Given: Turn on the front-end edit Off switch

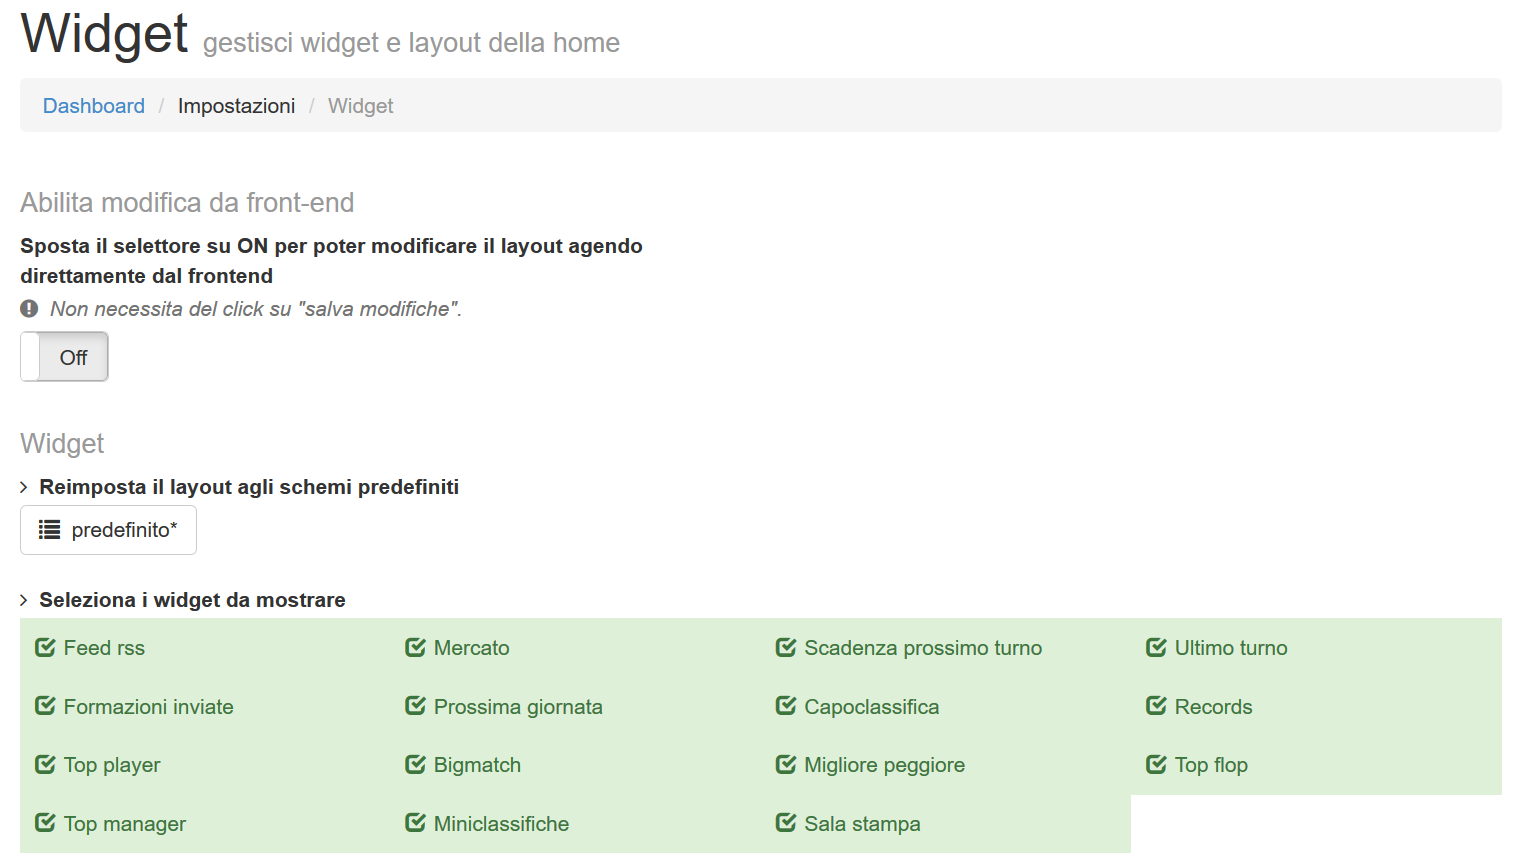Looking at the screenshot, I should (x=64, y=357).
